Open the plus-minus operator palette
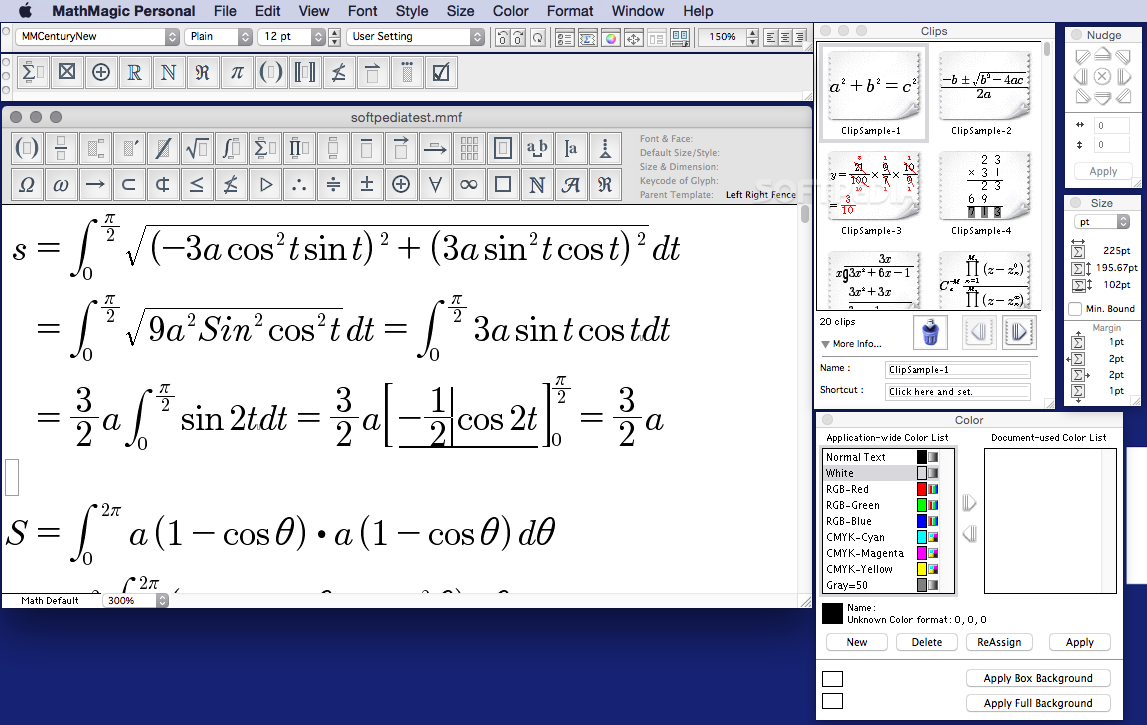 point(367,184)
